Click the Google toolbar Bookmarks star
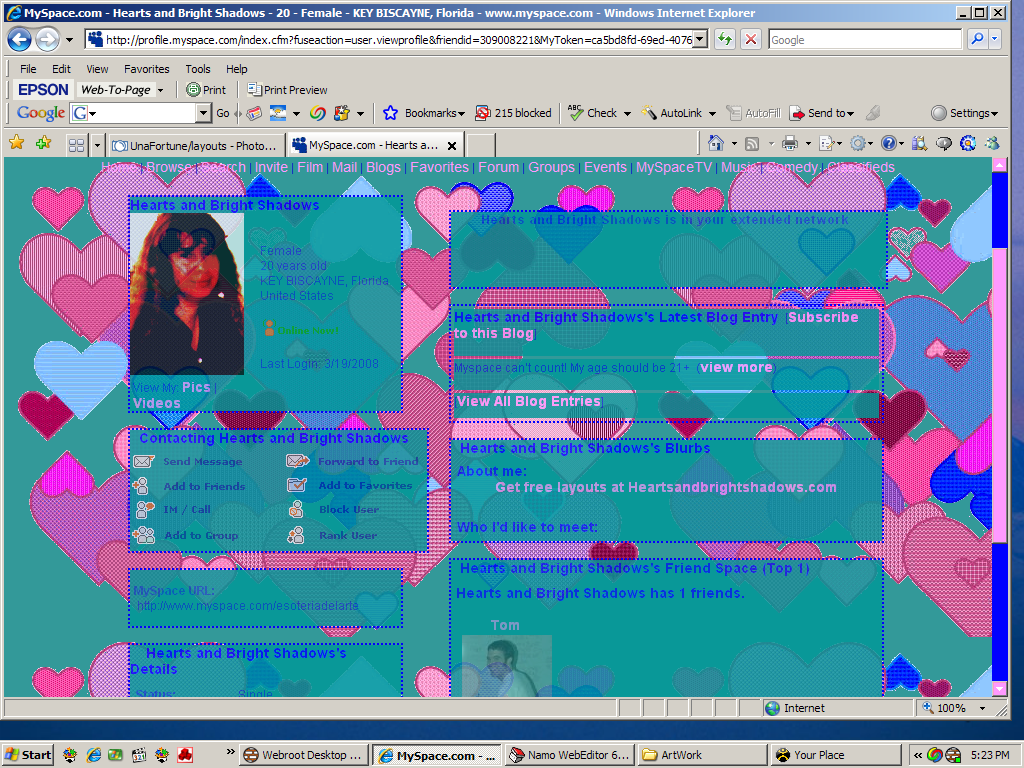The image size is (1024, 768). (391, 113)
